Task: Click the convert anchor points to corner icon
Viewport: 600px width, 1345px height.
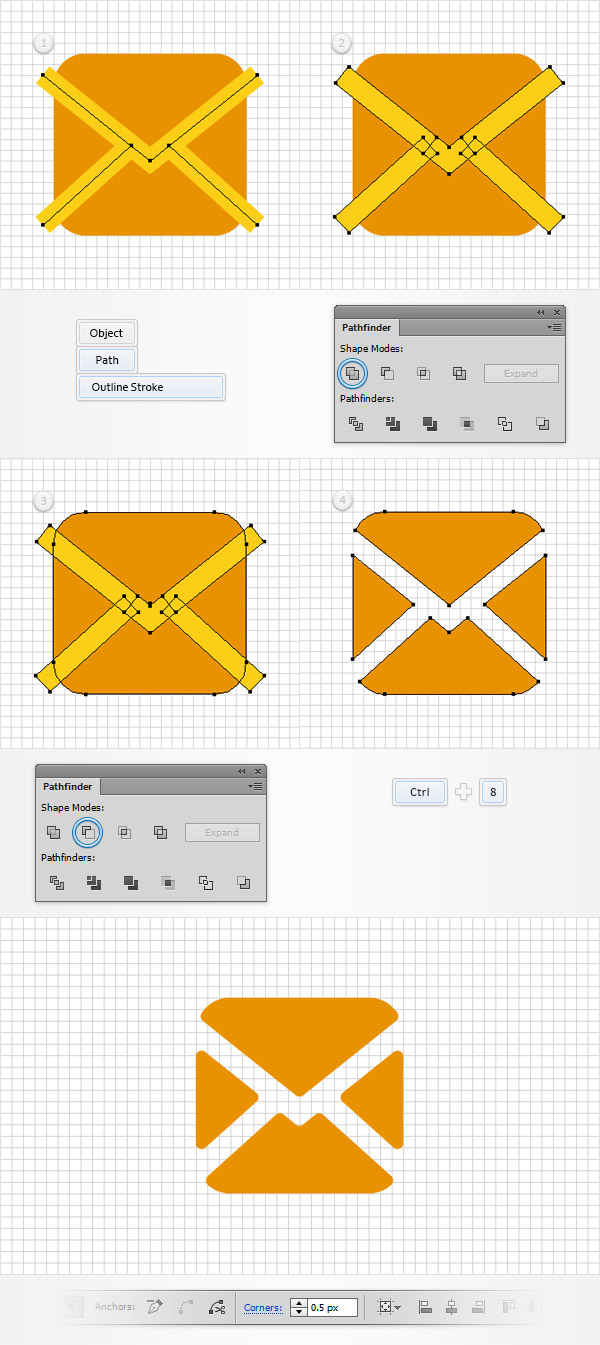Action: 154,1306
